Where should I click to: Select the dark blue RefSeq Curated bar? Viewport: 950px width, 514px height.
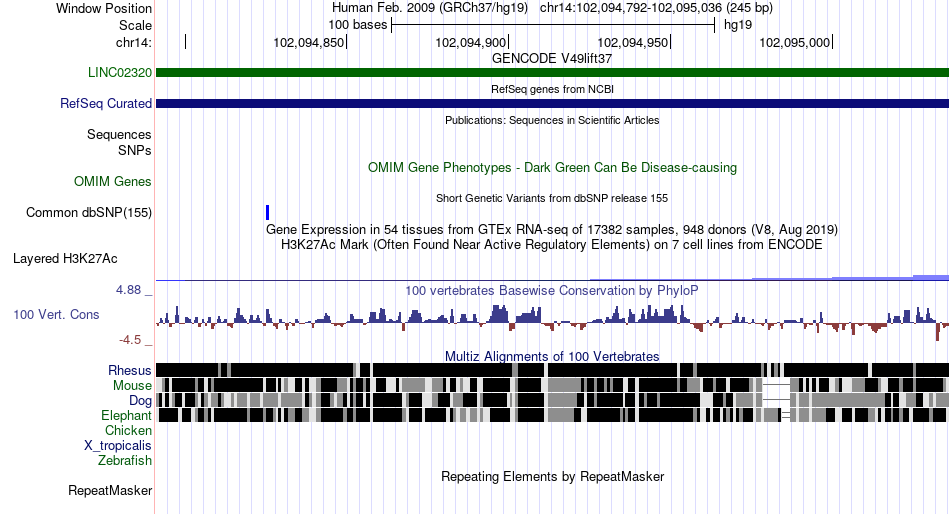(553, 104)
